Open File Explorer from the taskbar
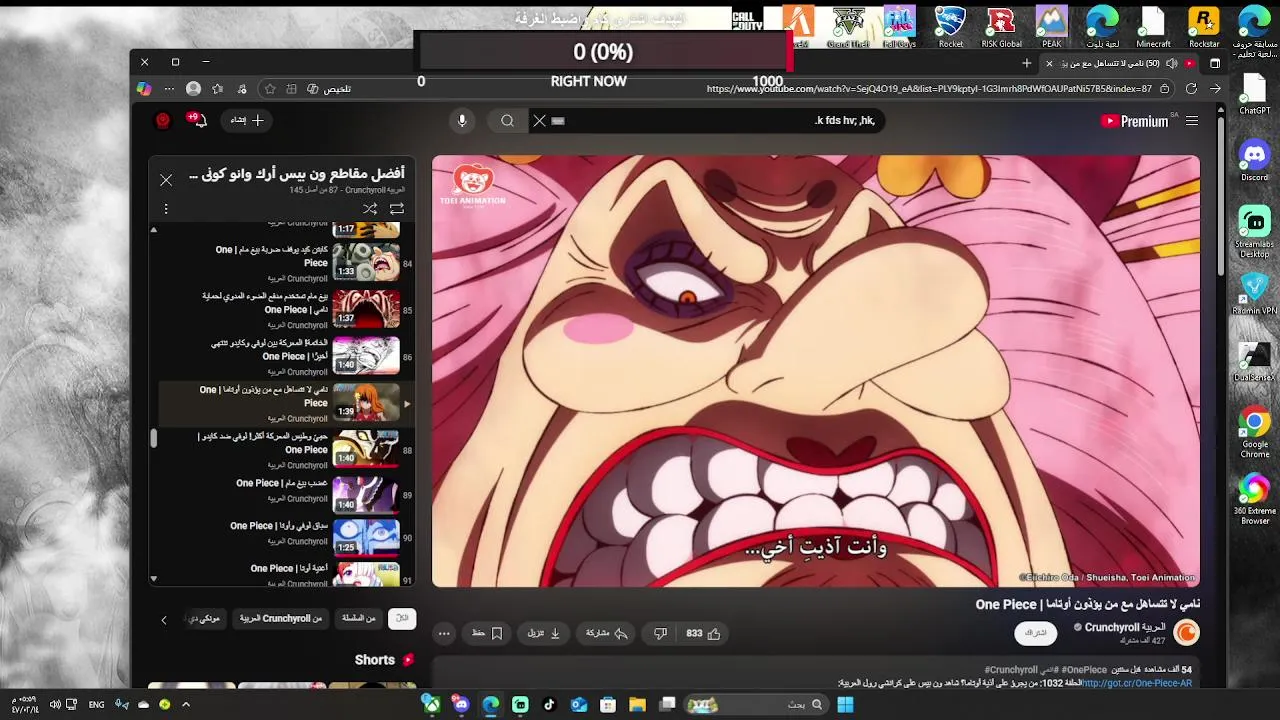The width and height of the screenshot is (1280, 720). click(637, 705)
